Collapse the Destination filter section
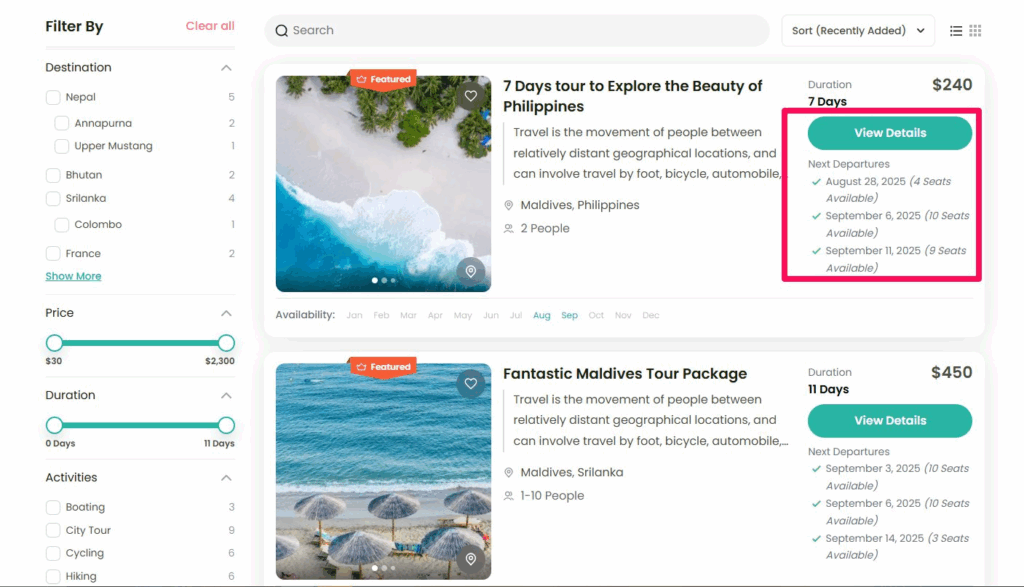The height and width of the screenshot is (587, 1024). 226,68
